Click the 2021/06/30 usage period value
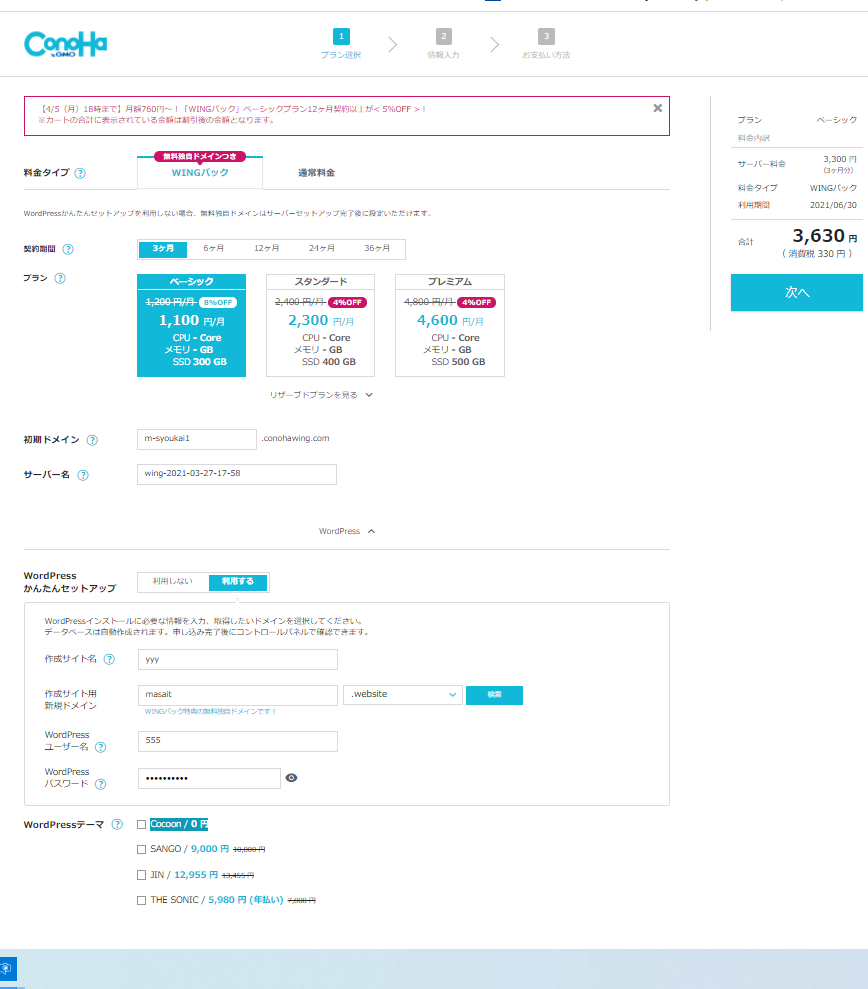This screenshot has width=868, height=989. pyautogui.click(x=833, y=205)
